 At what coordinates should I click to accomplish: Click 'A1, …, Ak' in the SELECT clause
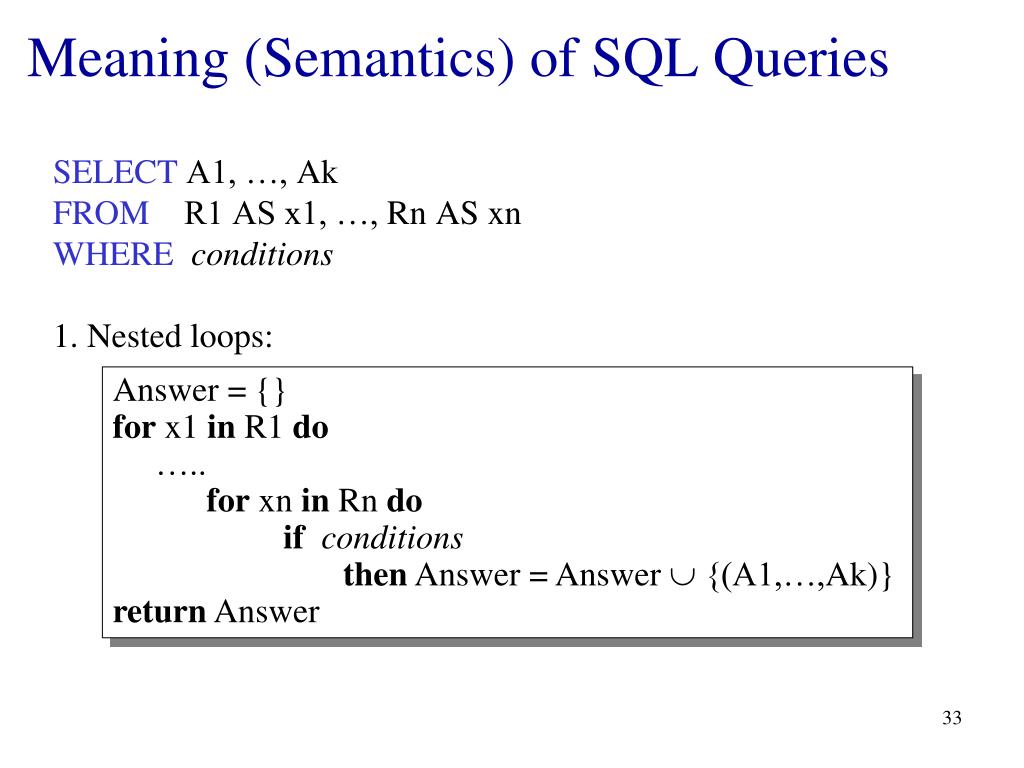pyautogui.click(x=262, y=174)
